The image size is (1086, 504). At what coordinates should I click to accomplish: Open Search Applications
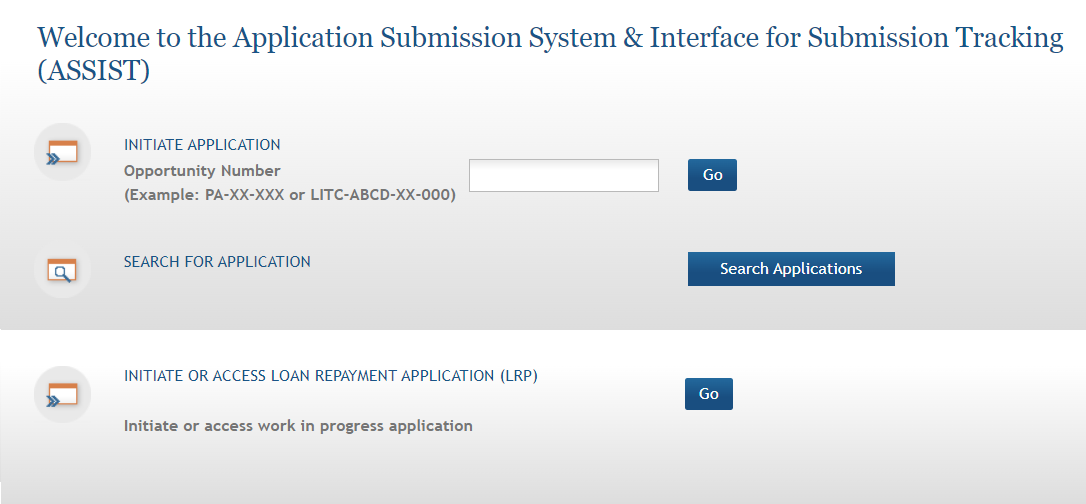791,269
